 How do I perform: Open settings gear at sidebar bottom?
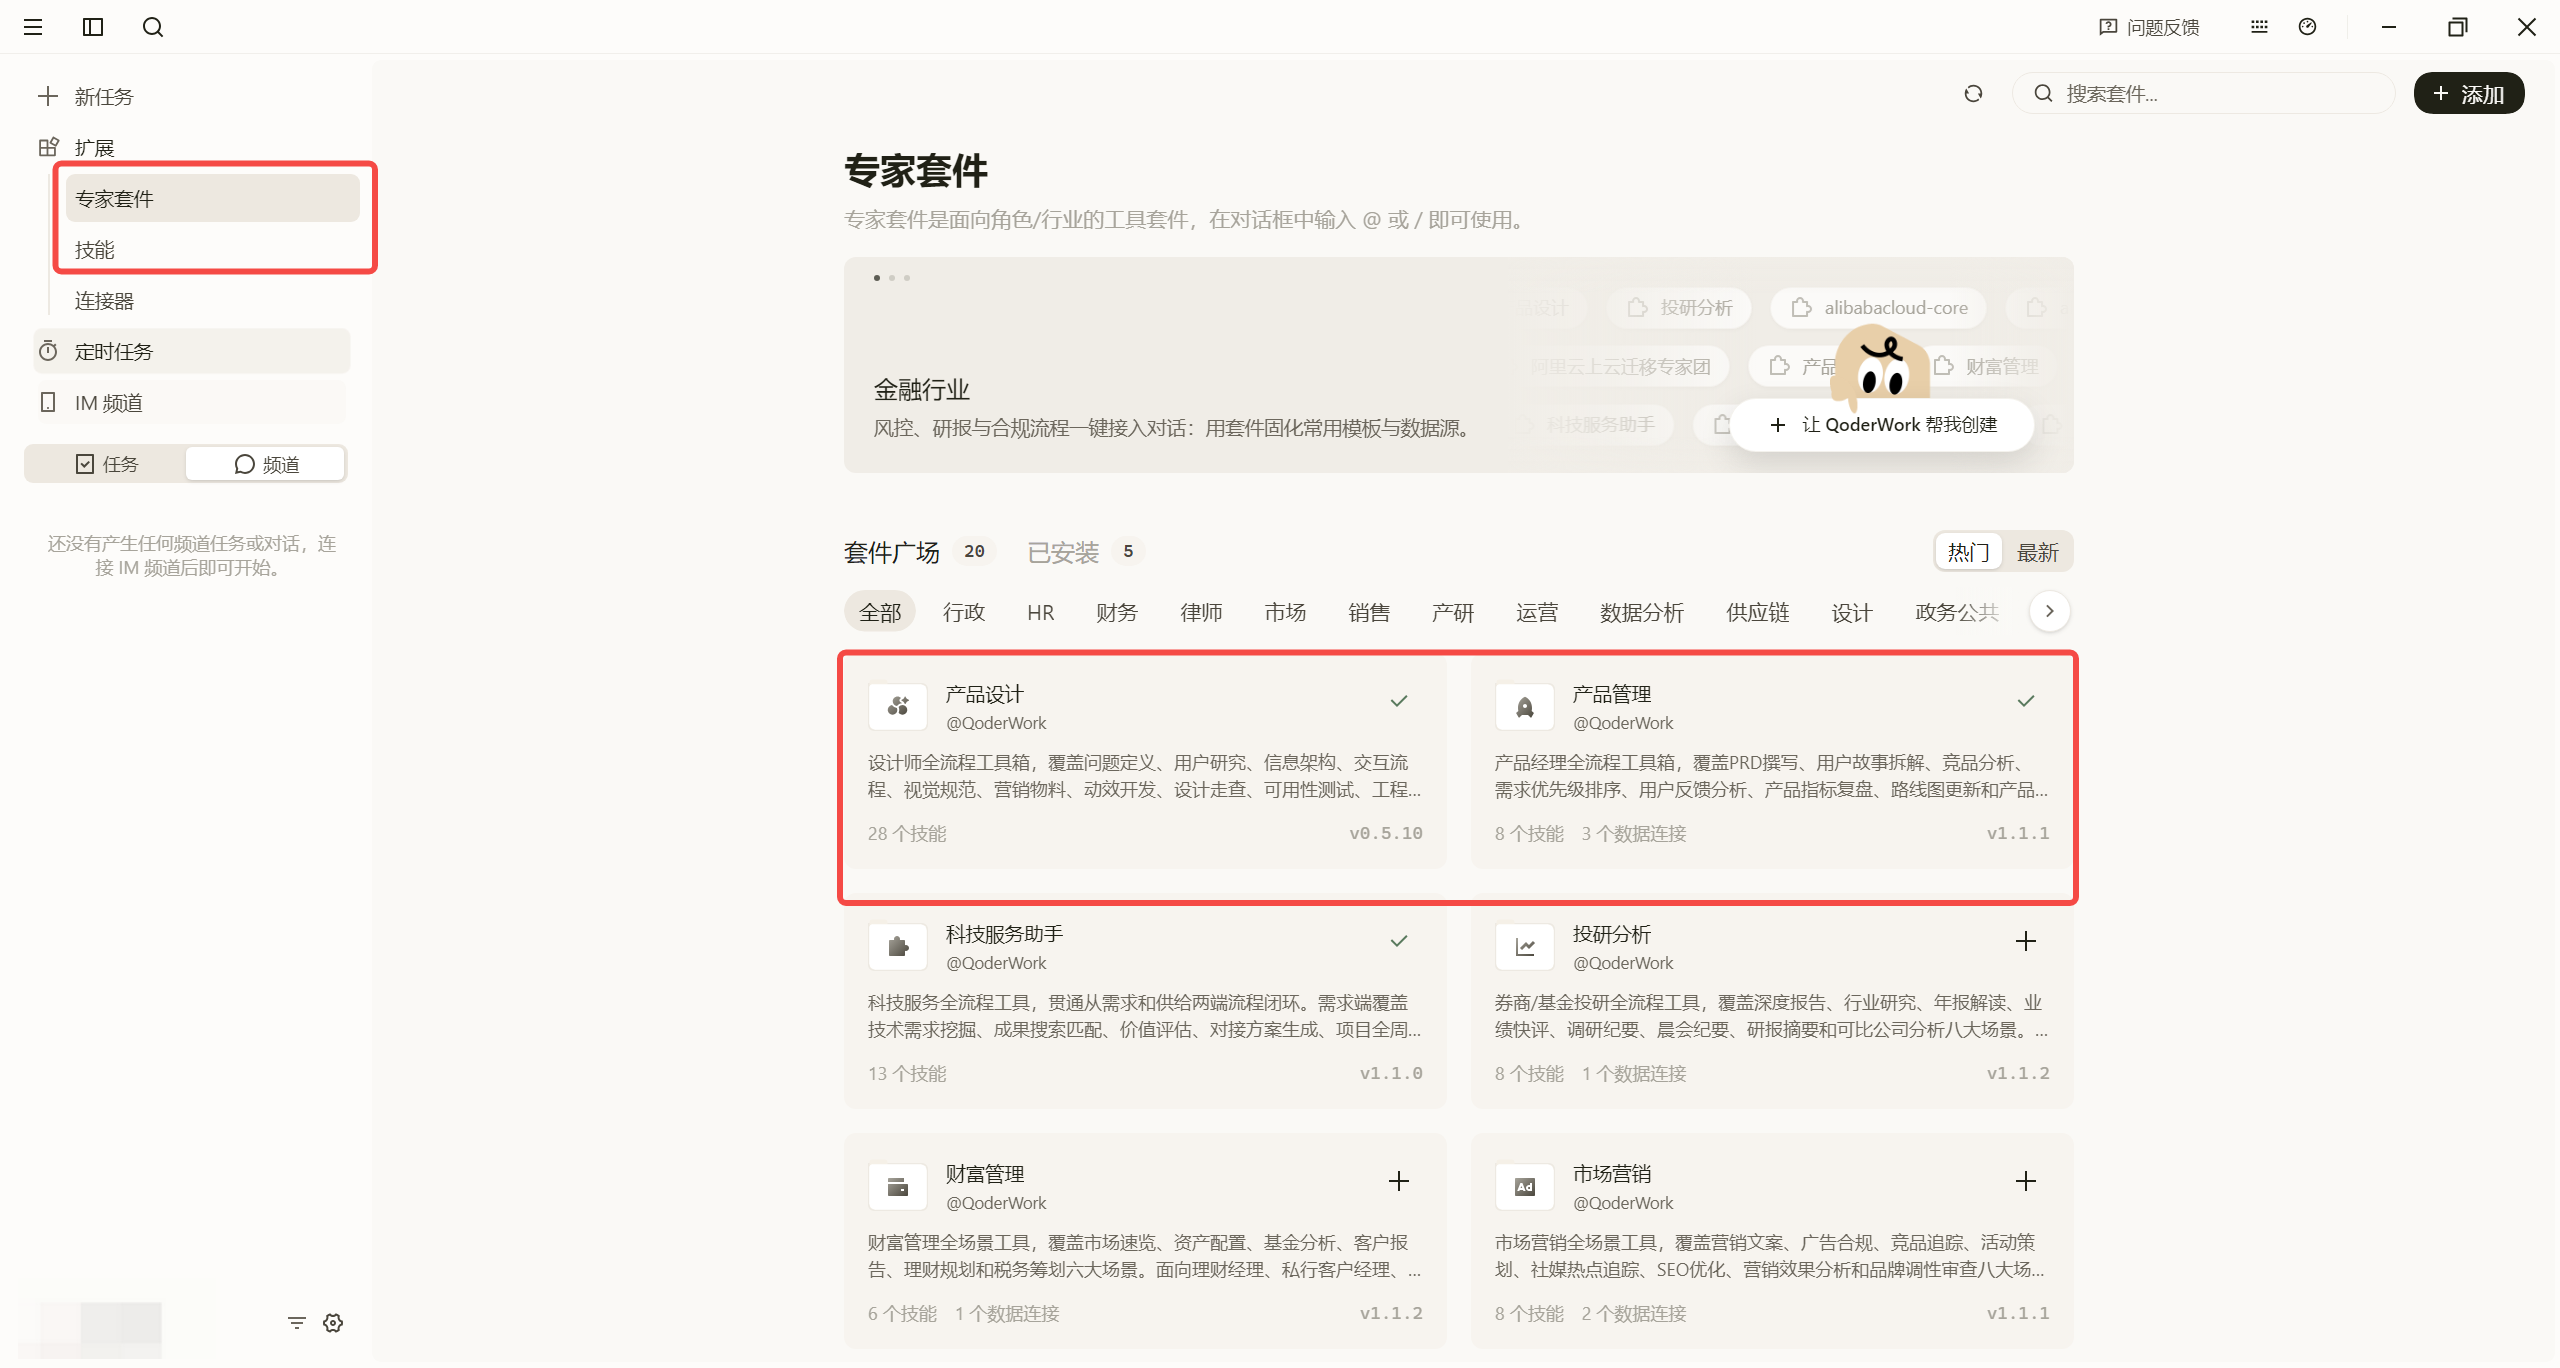[333, 1323]
